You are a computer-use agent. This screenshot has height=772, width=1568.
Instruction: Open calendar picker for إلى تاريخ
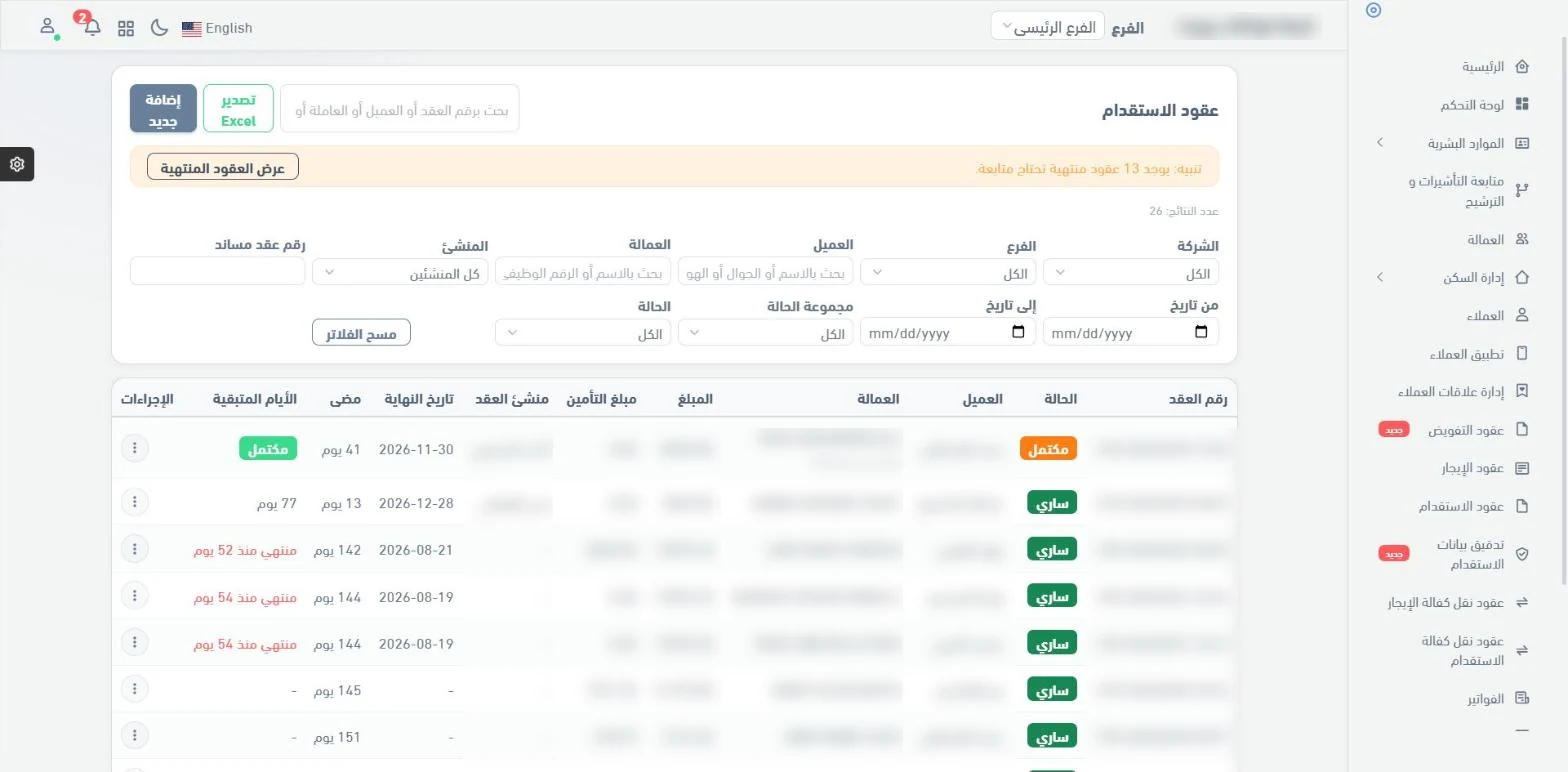[x=1018, y=332]
